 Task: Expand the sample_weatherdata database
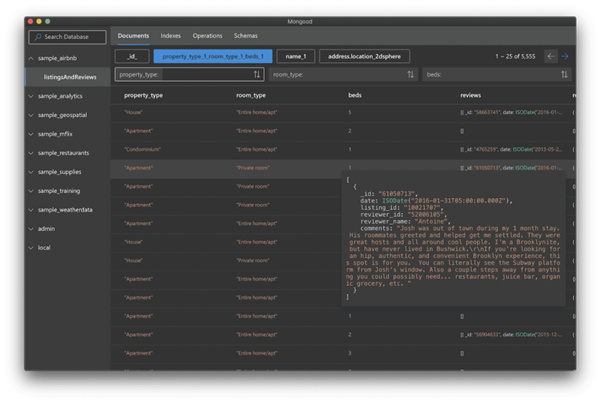click(31, 210)
